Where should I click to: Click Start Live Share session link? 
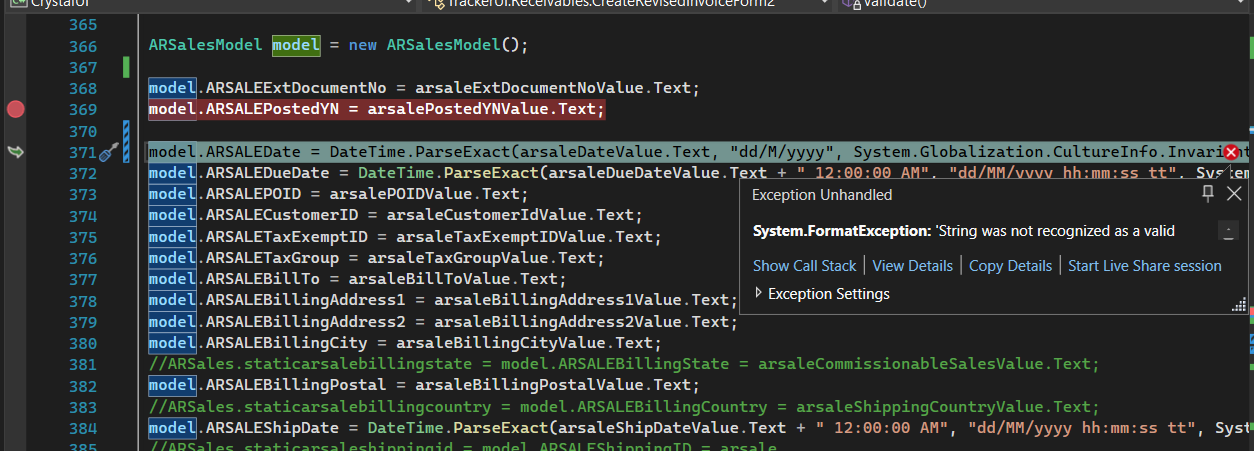(x=1144, y=266)
